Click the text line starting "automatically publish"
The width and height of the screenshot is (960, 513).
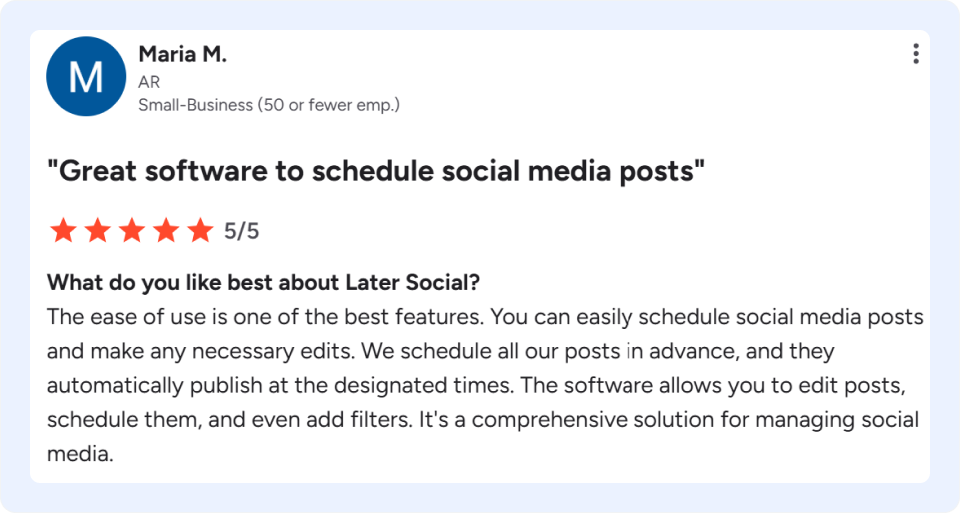tap(476, 386)
